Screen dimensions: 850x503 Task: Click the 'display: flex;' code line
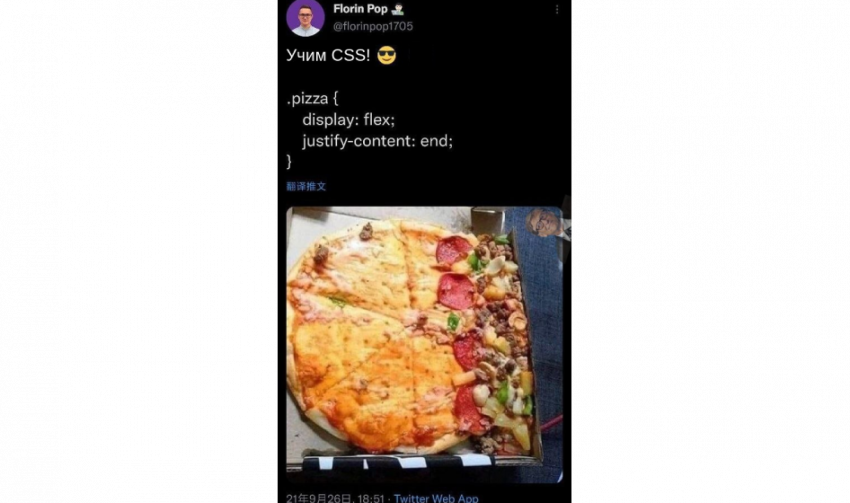[349, 119]
